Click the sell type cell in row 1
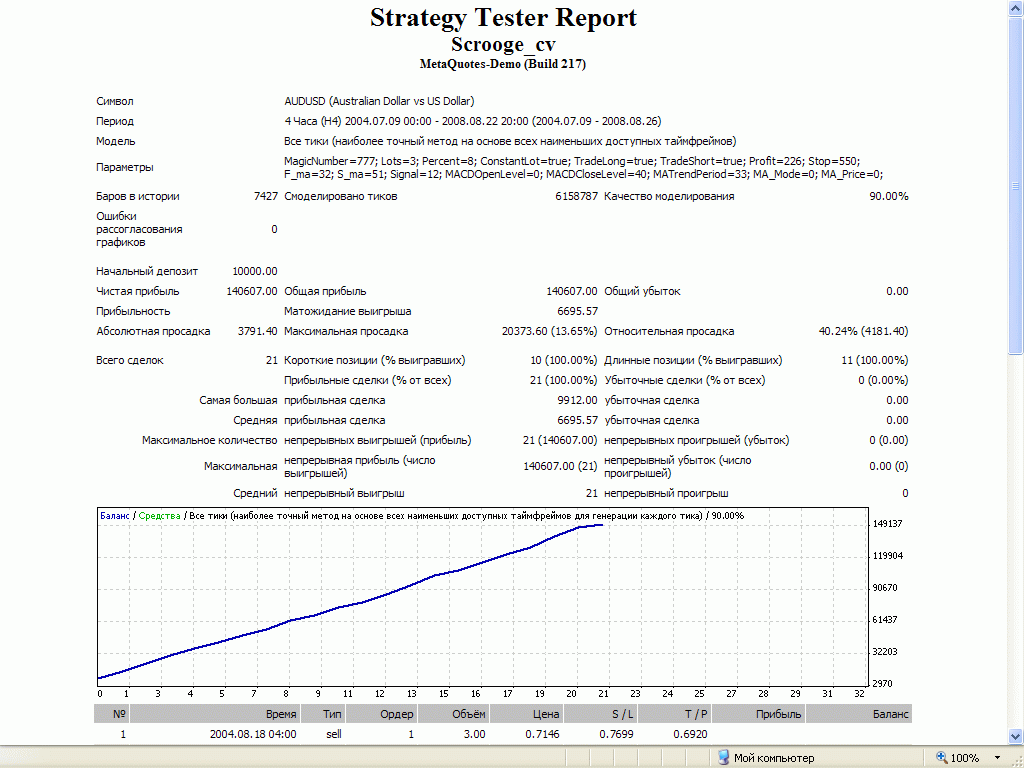1024x768 pixels. pos(334,734)
